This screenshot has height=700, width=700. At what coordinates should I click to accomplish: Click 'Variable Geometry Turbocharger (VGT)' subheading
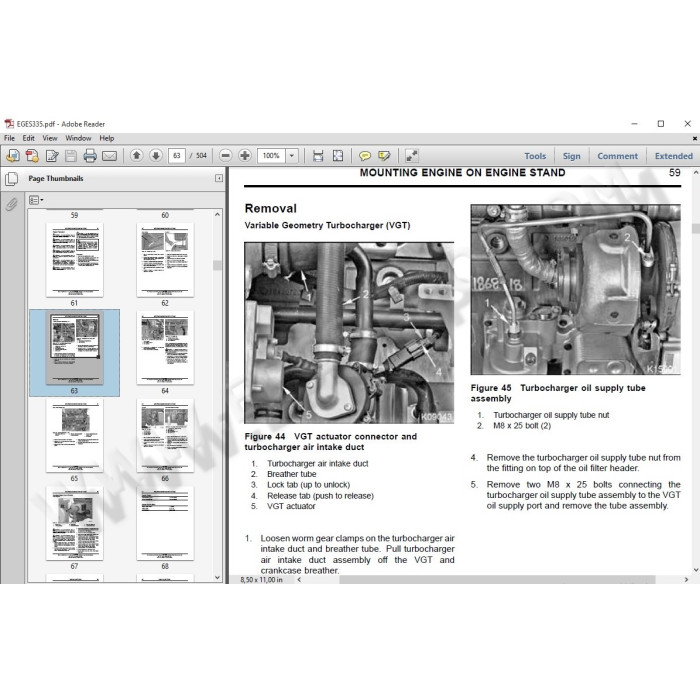327,225
